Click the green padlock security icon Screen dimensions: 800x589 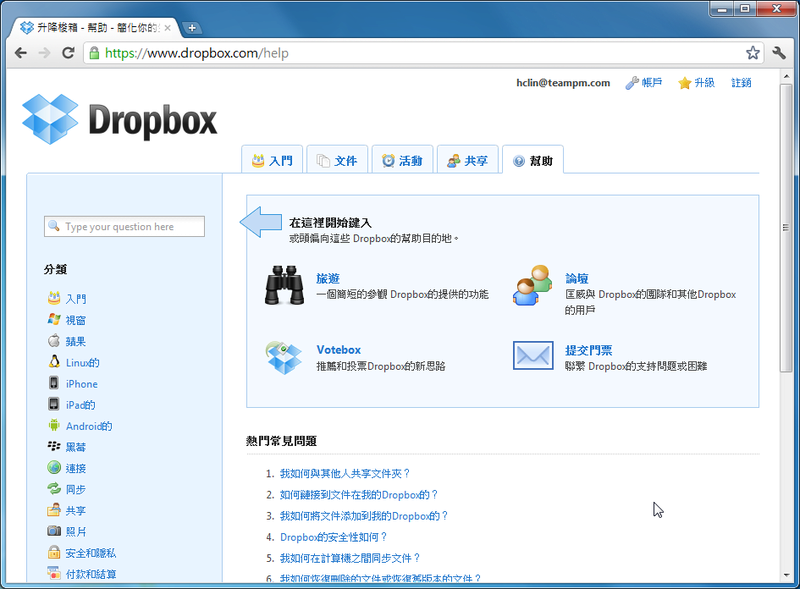94,53
